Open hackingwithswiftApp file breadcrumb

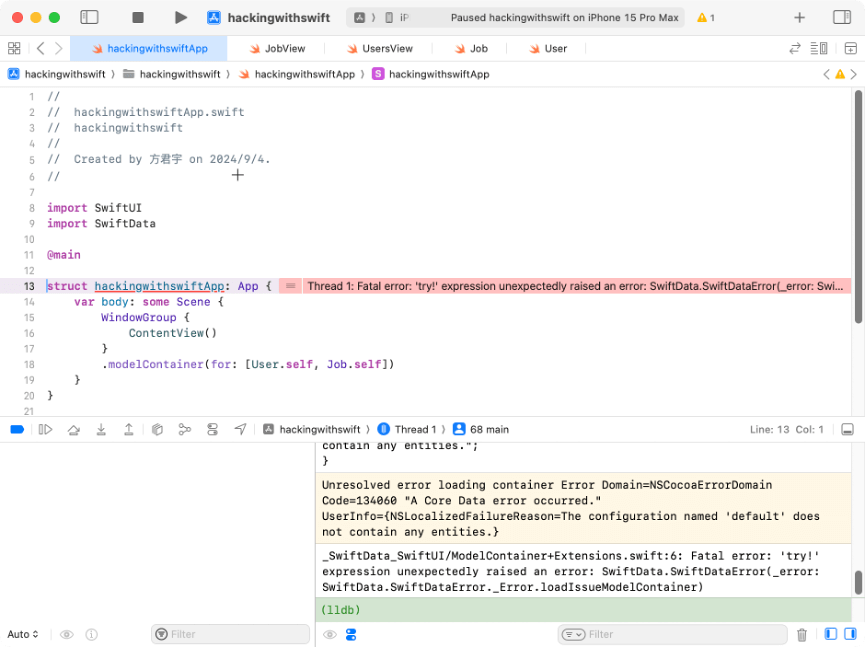(x=297, y=74)
